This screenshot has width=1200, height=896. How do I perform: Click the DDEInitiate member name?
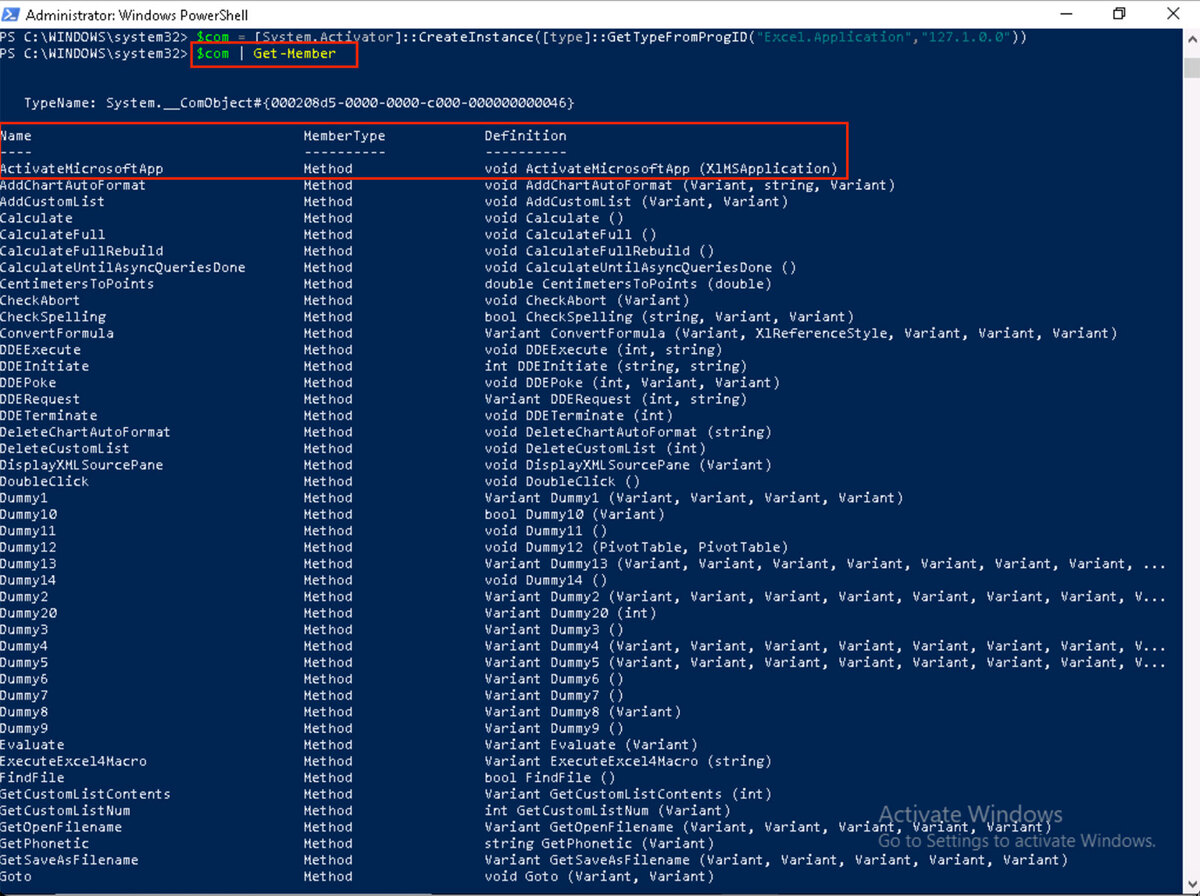44,366
